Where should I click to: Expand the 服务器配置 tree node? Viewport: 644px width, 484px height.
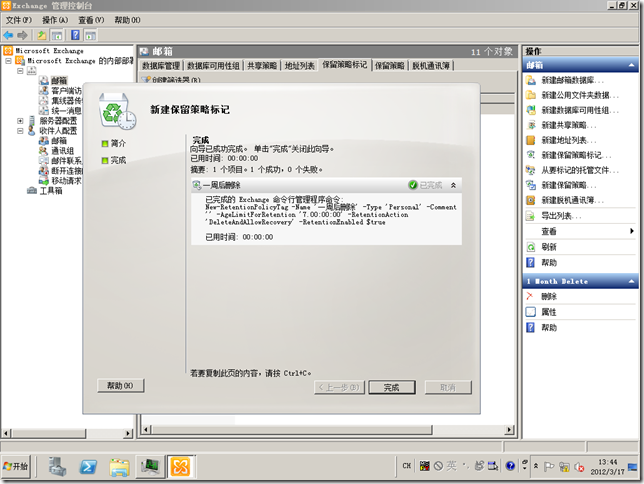coord(20,120)
